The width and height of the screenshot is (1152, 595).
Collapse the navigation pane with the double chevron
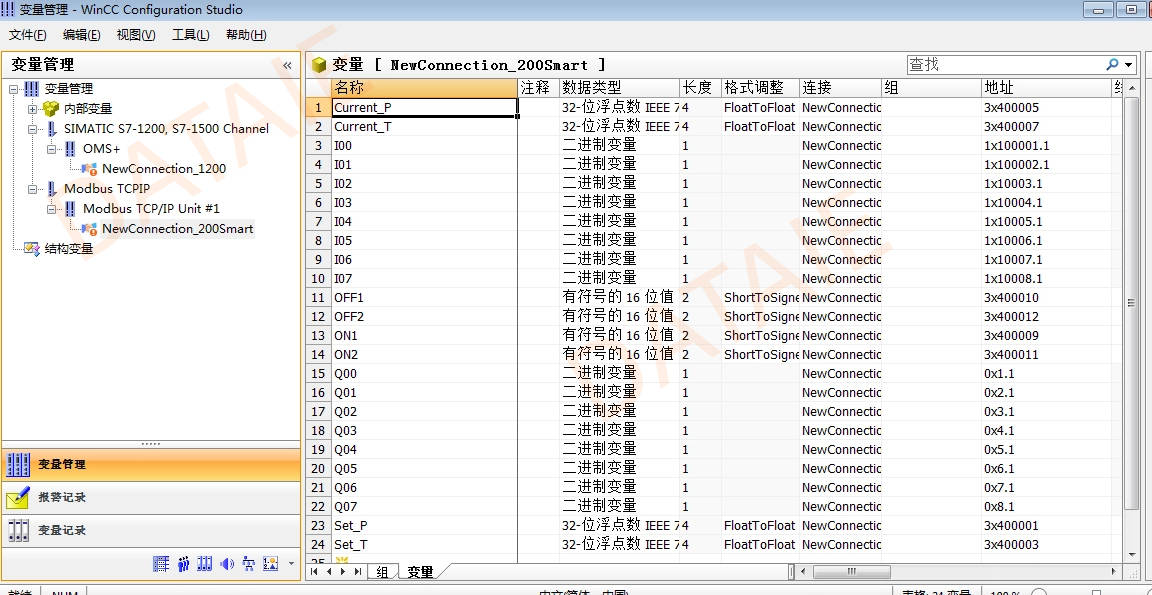(x=287, y=65)
